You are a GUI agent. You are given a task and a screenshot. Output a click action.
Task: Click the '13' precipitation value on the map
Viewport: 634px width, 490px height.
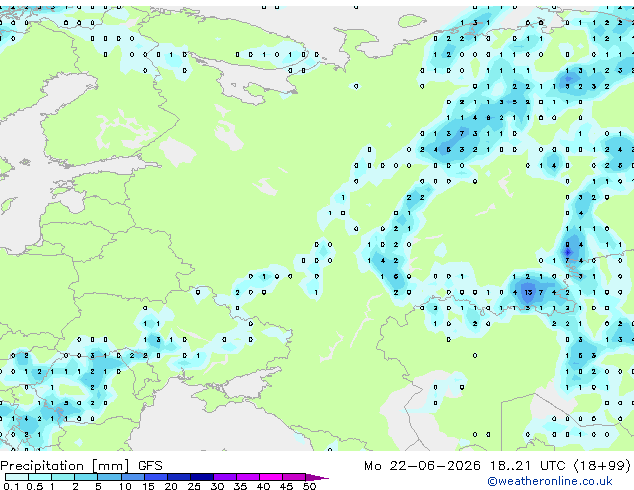528,292
